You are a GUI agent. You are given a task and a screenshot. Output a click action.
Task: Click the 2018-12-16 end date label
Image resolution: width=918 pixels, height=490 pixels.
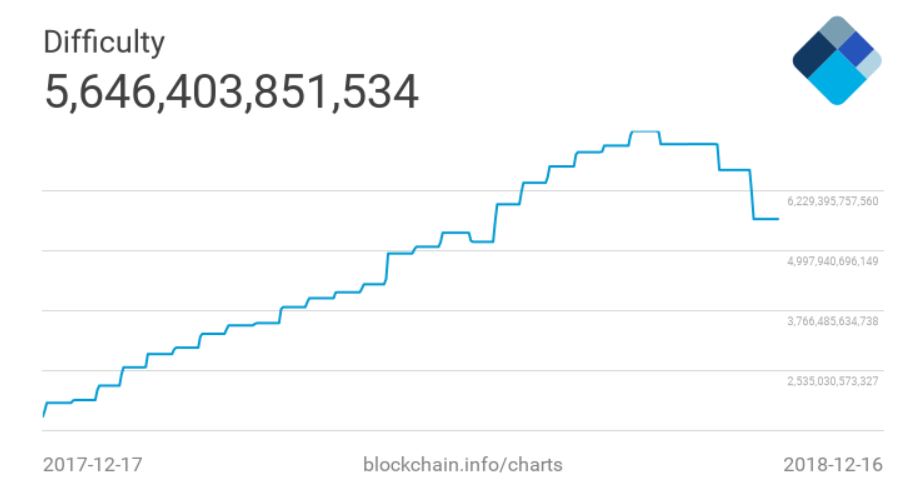click(x=833, y=465)
